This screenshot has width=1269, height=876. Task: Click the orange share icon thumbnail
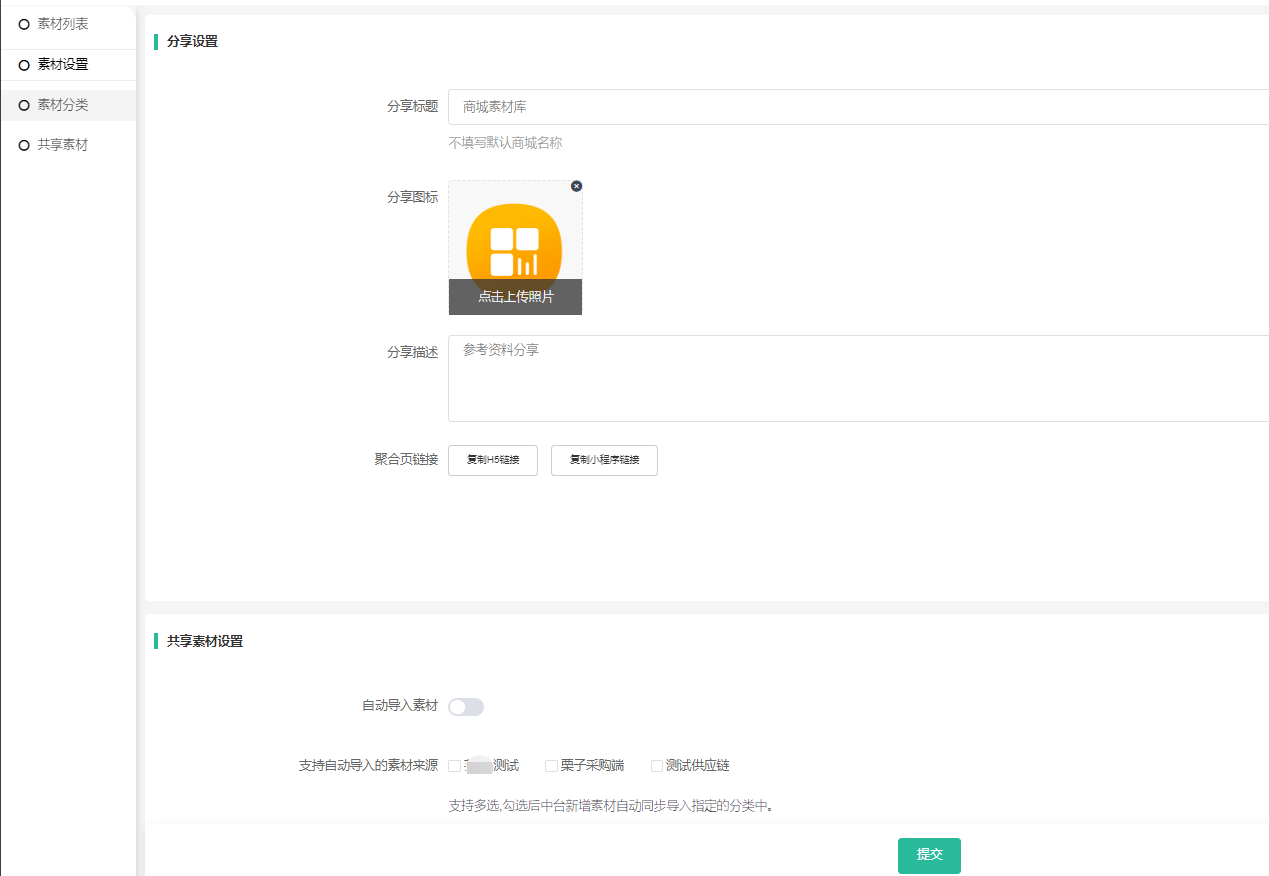pos(514,240)
